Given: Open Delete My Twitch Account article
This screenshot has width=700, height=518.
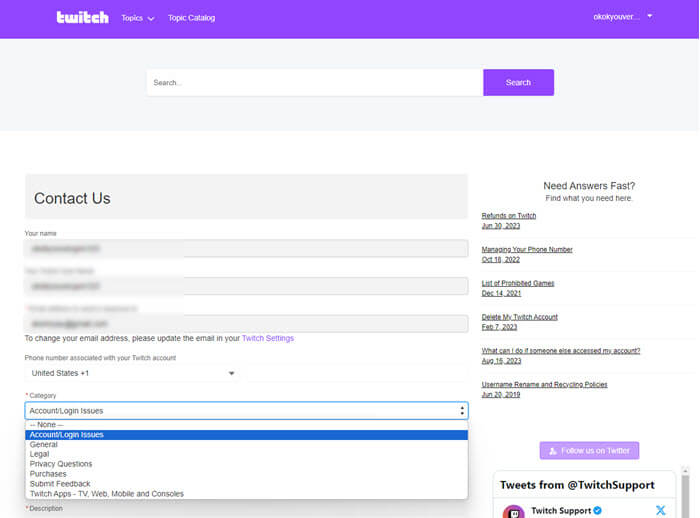Looking at the screenshot, I should 519,317.
